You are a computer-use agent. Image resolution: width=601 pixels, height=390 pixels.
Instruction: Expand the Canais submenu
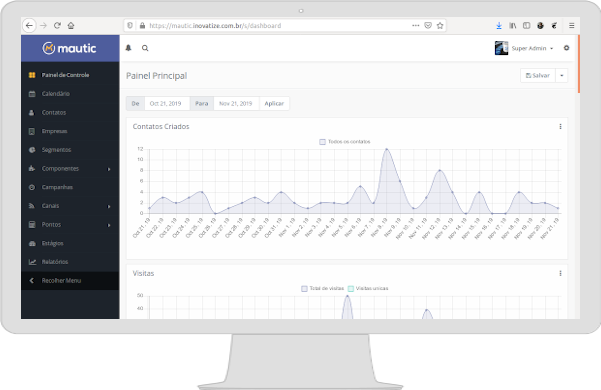(70, 206)
